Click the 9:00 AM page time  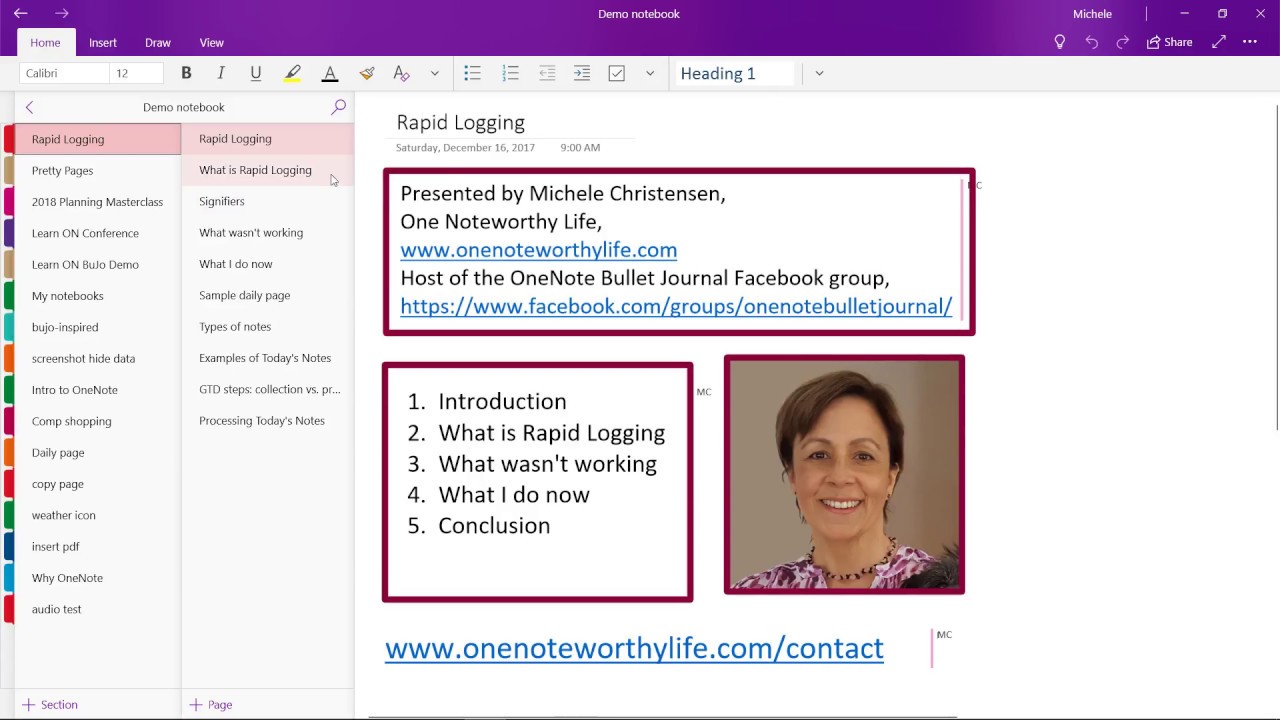[x=580, y=147]
